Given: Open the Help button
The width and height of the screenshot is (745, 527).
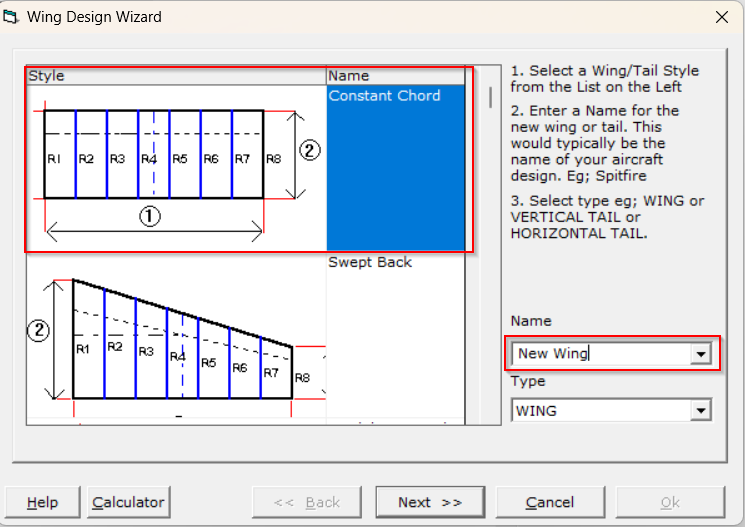Looking at the screenshot, I should coord(43,502).
